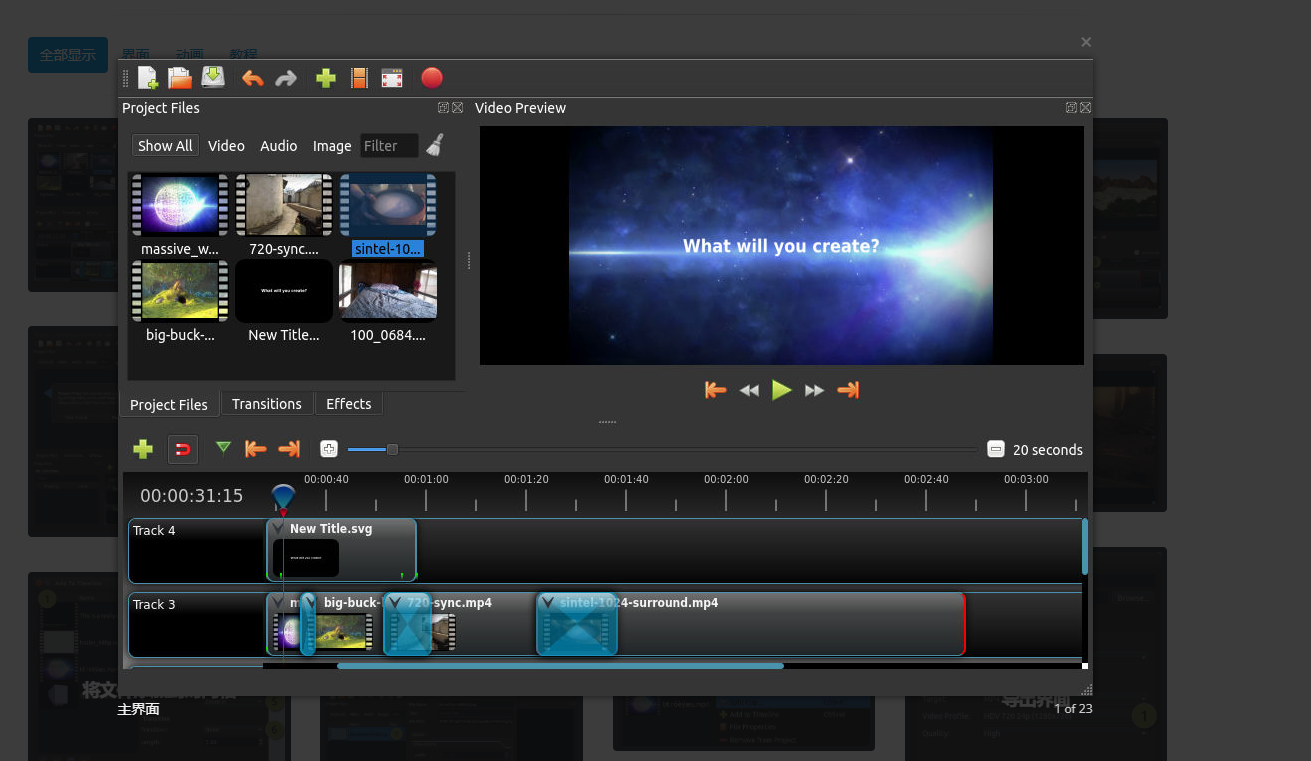Filter project files by Video
The width and height of the screenshot is (1311, 761).
(226, 146)
